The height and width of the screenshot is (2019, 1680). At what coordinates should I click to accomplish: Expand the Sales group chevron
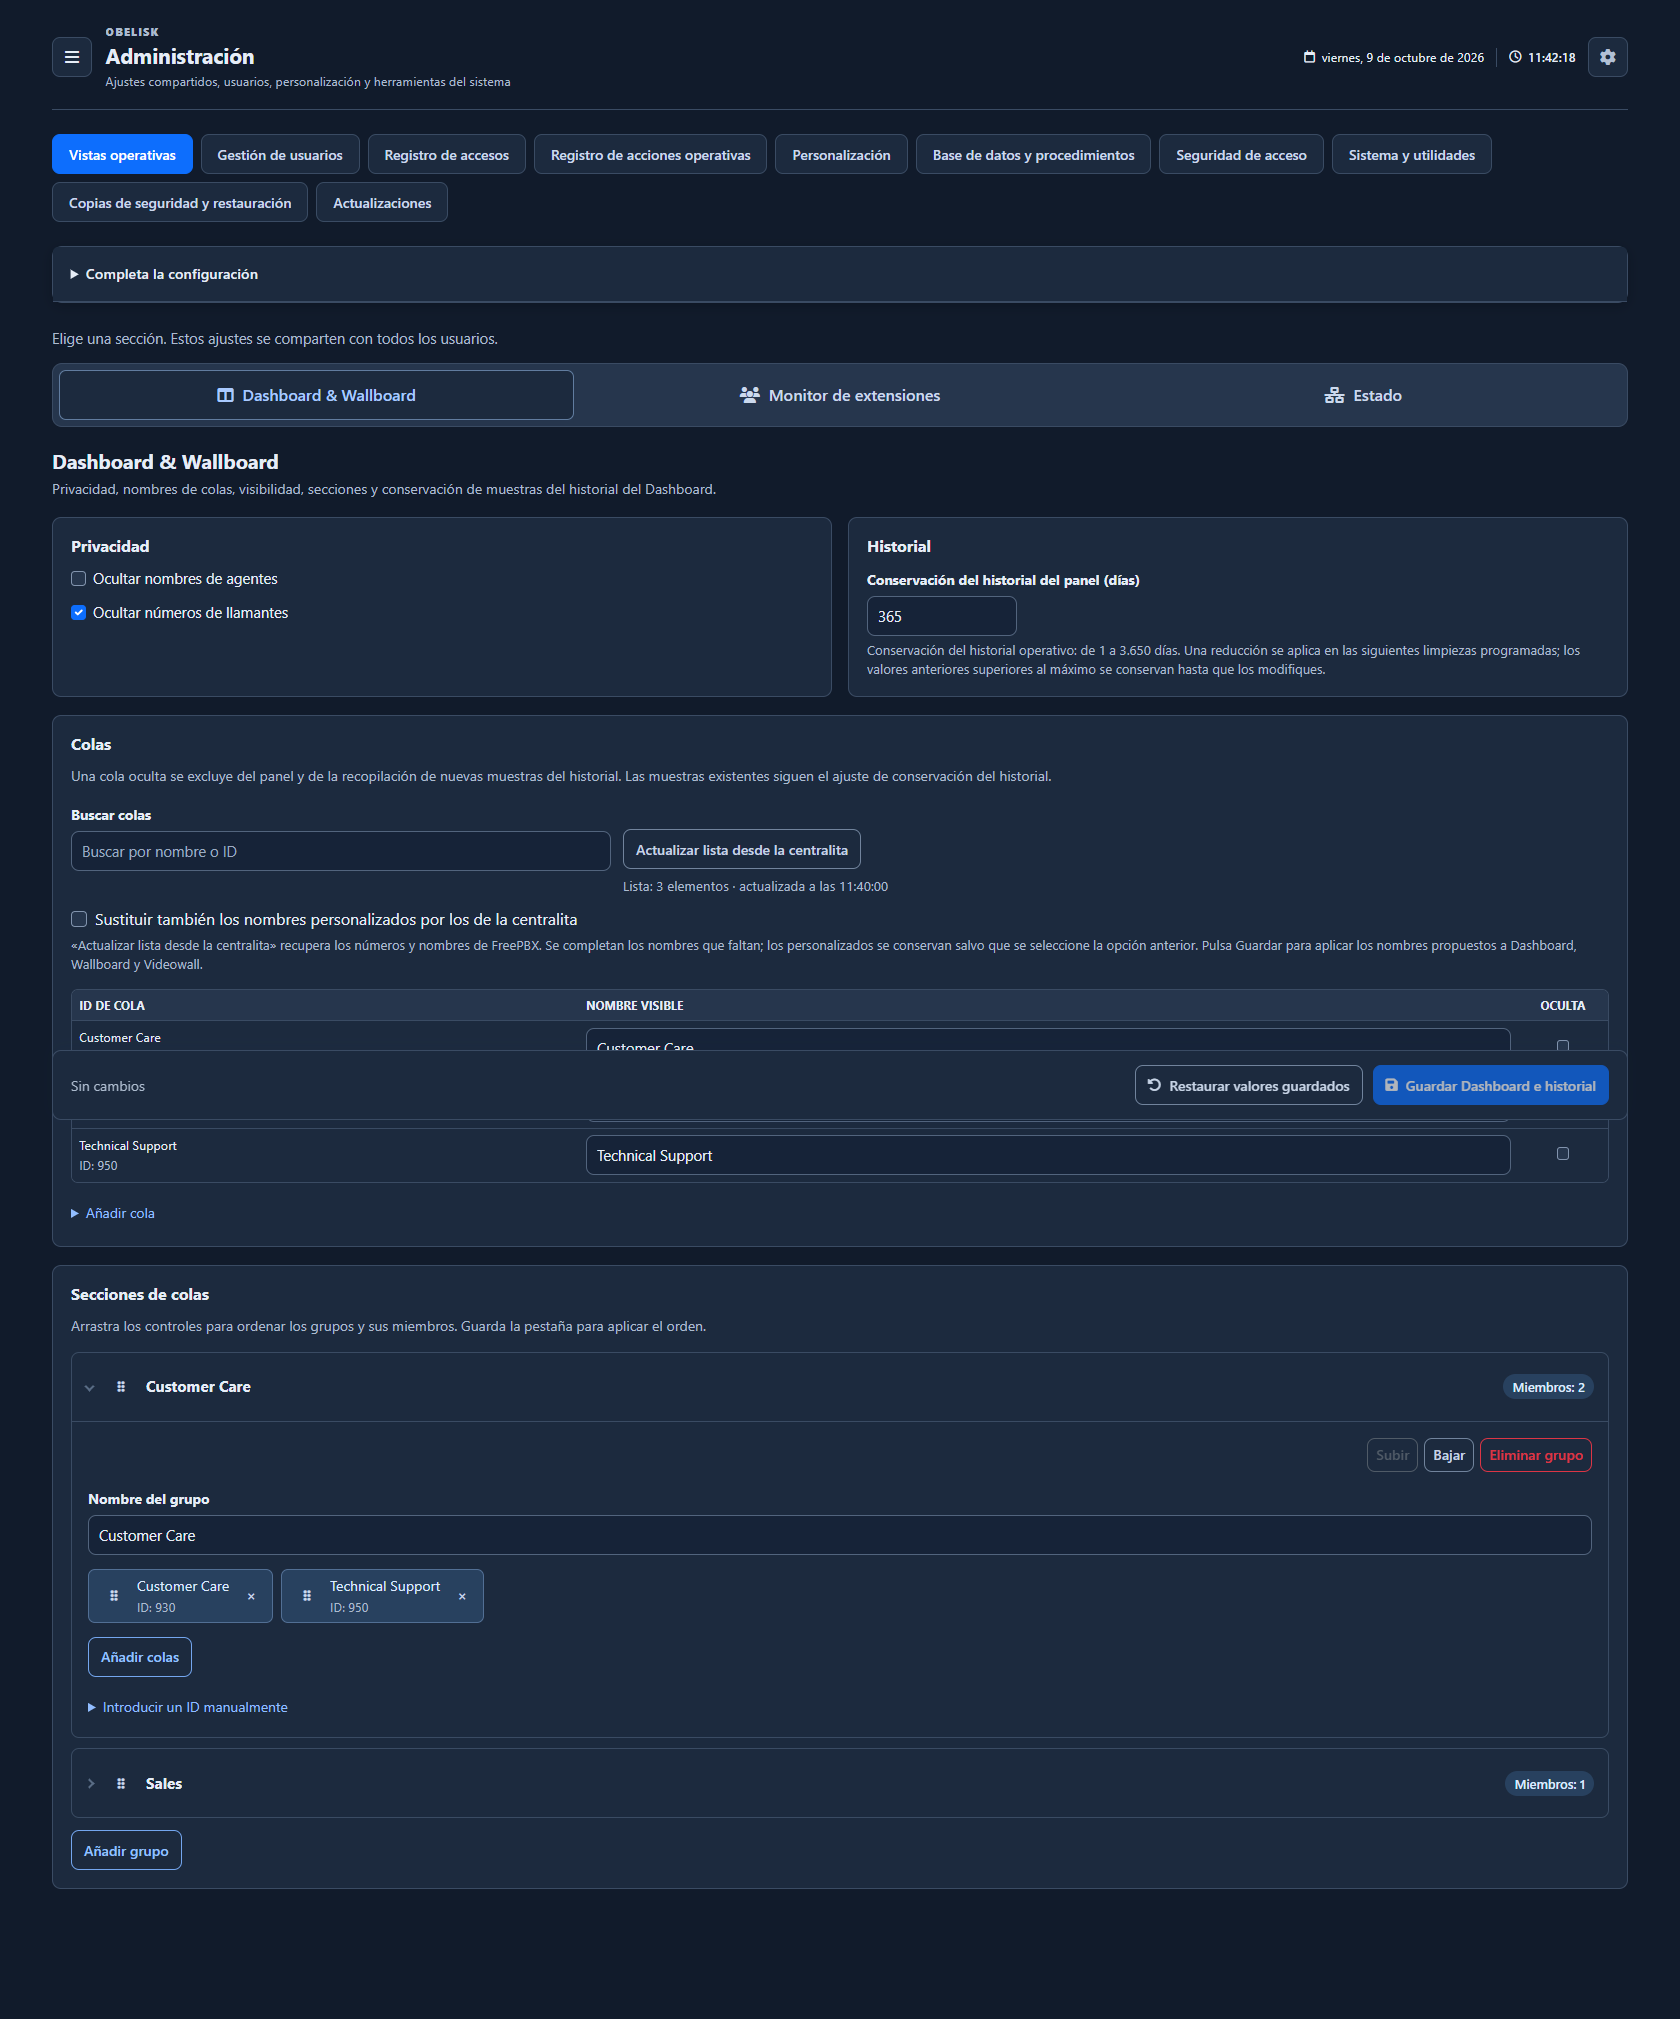pyautogui.click(x=90, y=1784)
